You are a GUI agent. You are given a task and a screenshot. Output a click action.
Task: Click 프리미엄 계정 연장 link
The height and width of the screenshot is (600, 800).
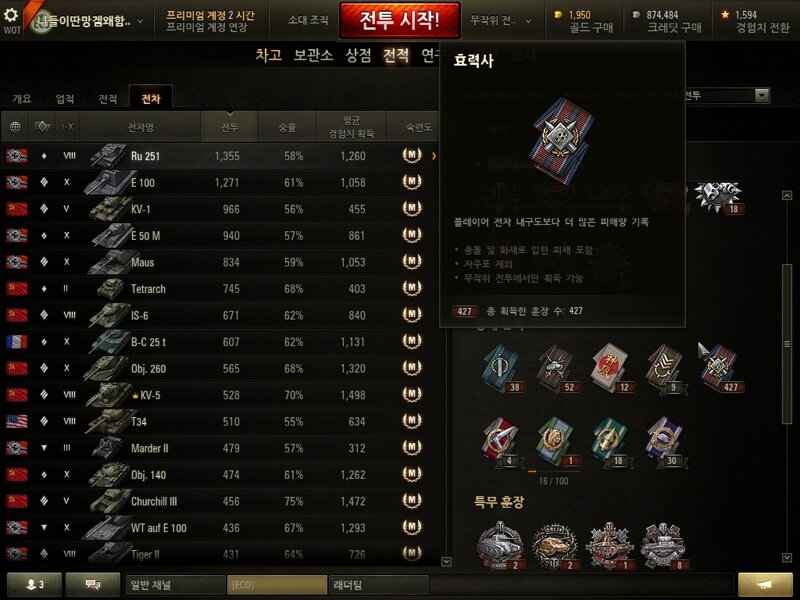tap(207, 28)
